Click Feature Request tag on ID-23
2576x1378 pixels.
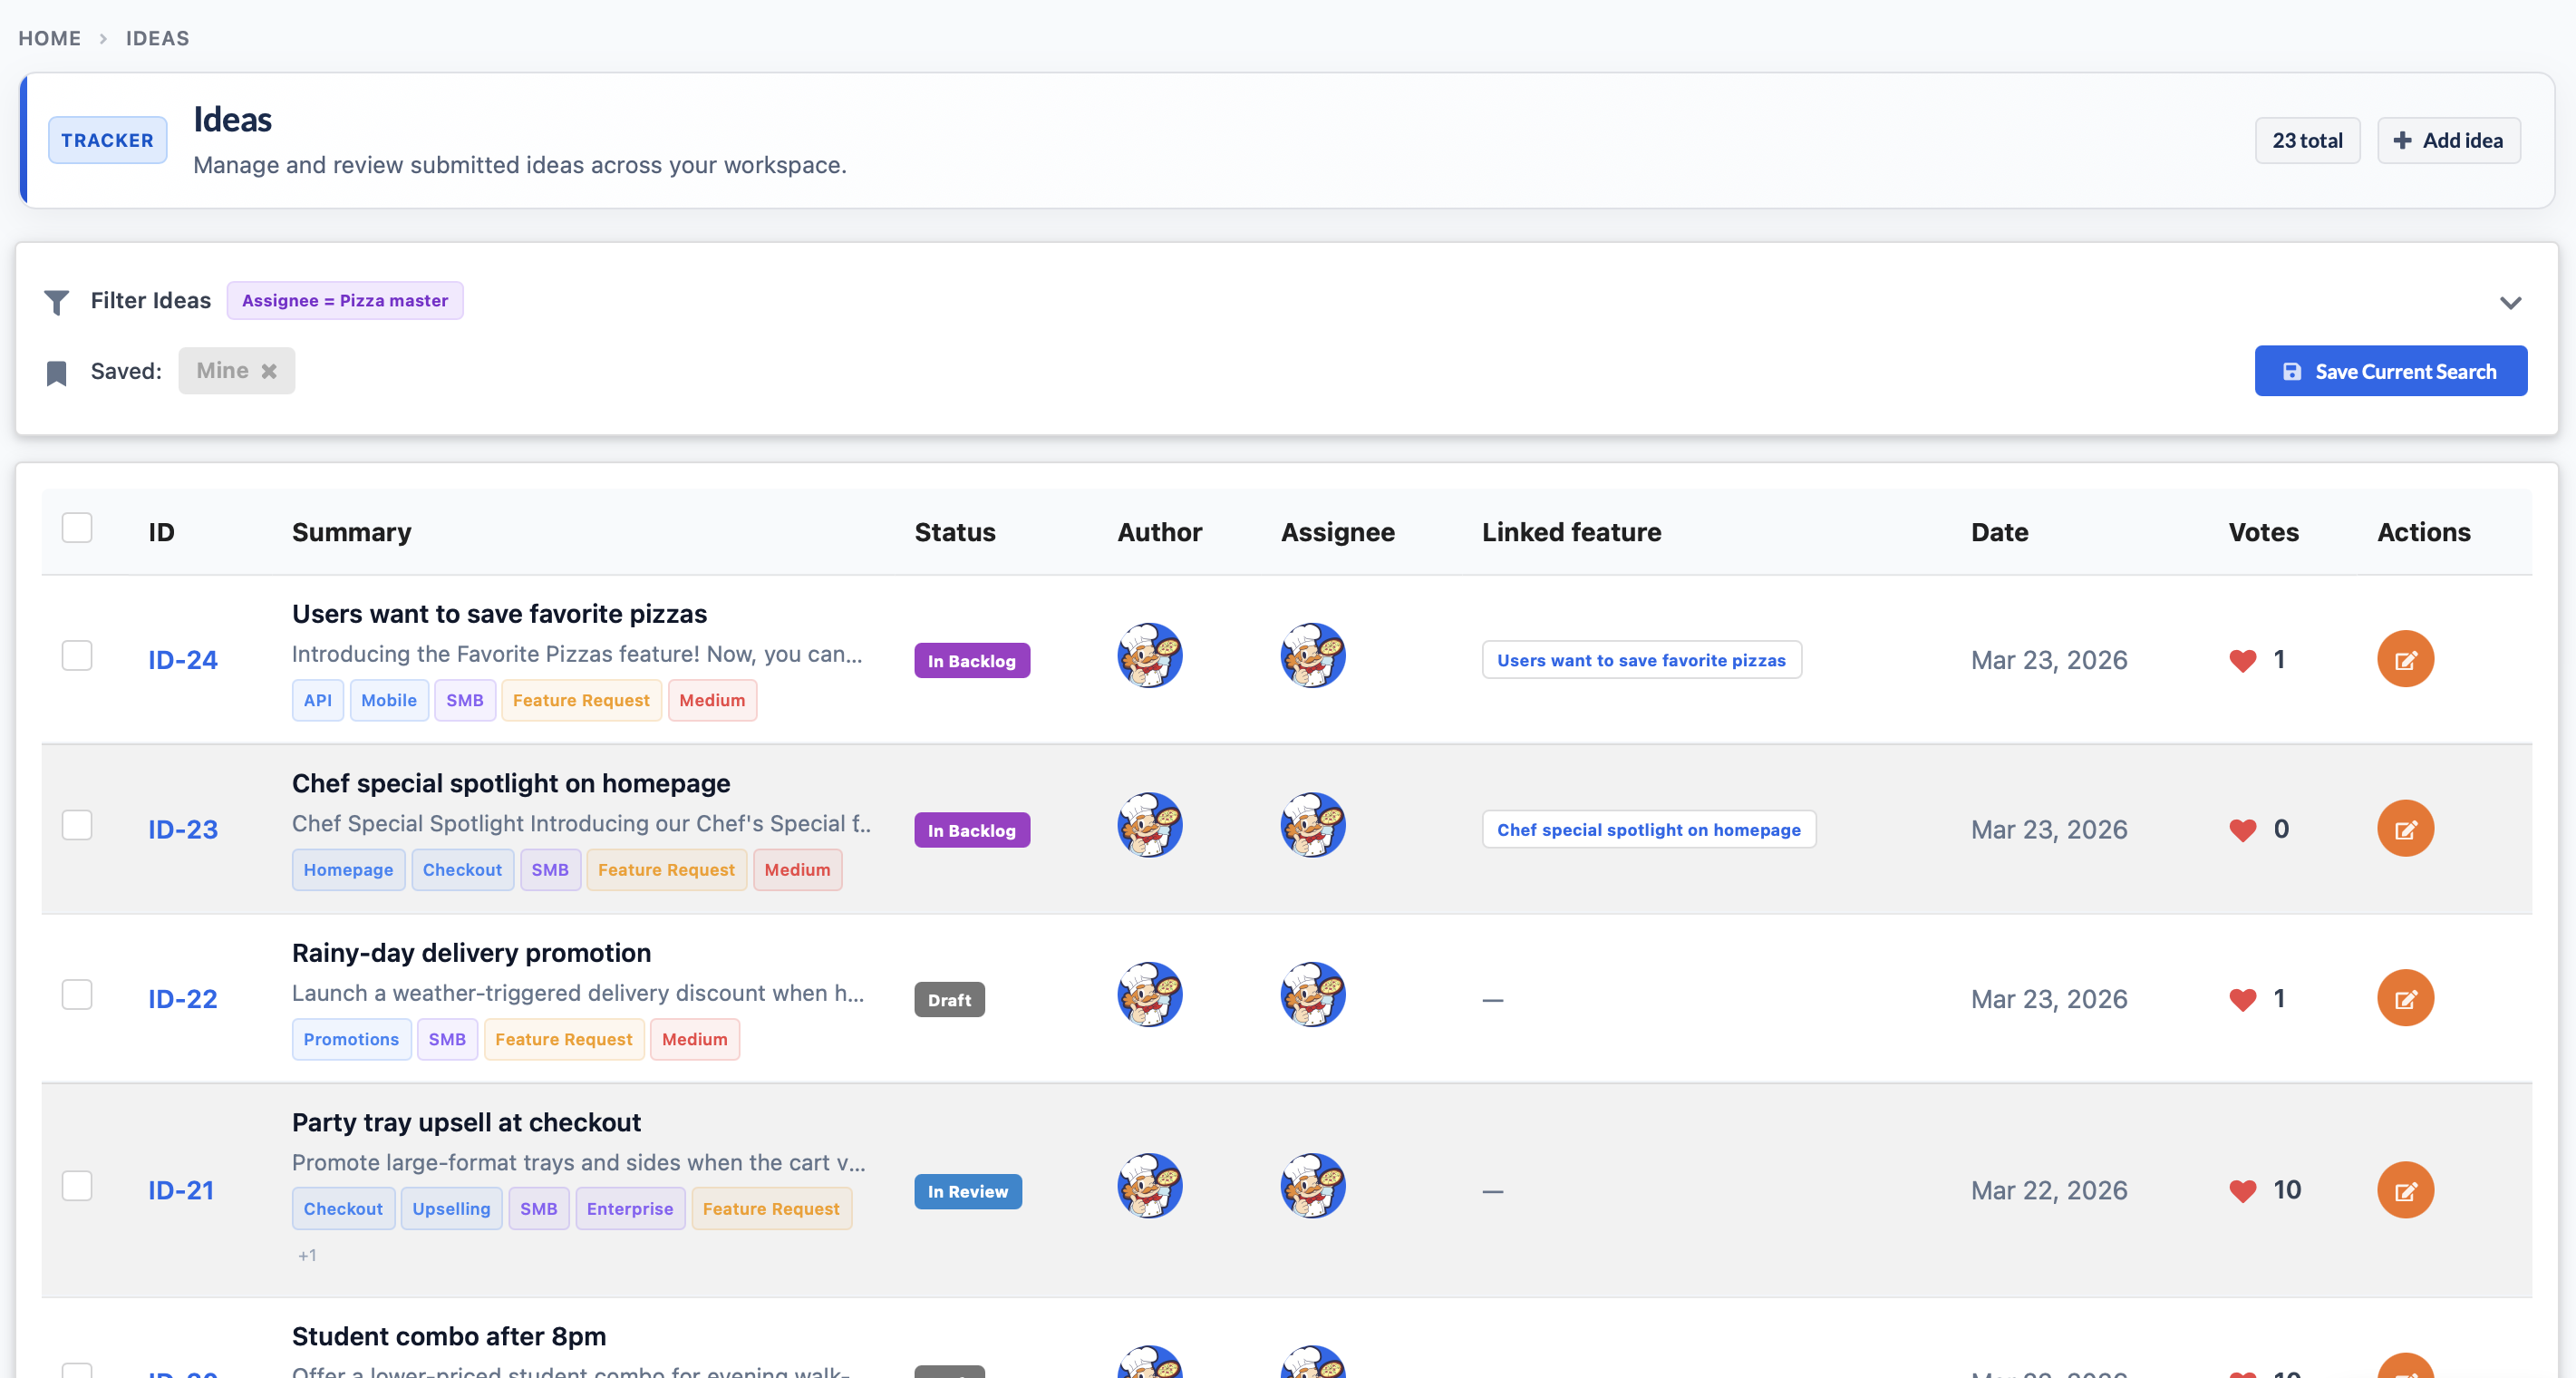(666, 870)
